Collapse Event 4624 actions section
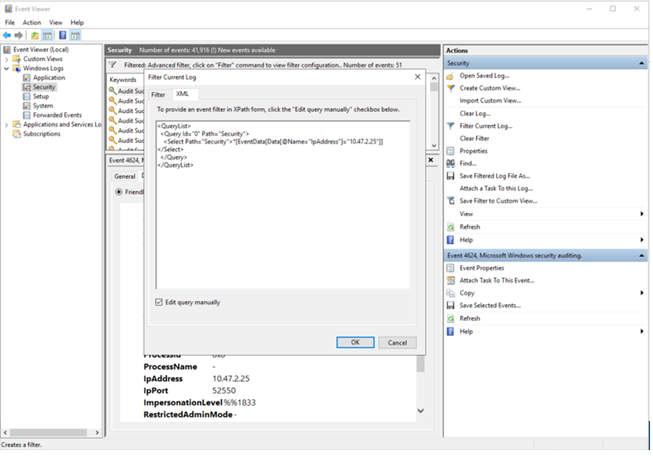The image size is (653, 462). (642, 255)
